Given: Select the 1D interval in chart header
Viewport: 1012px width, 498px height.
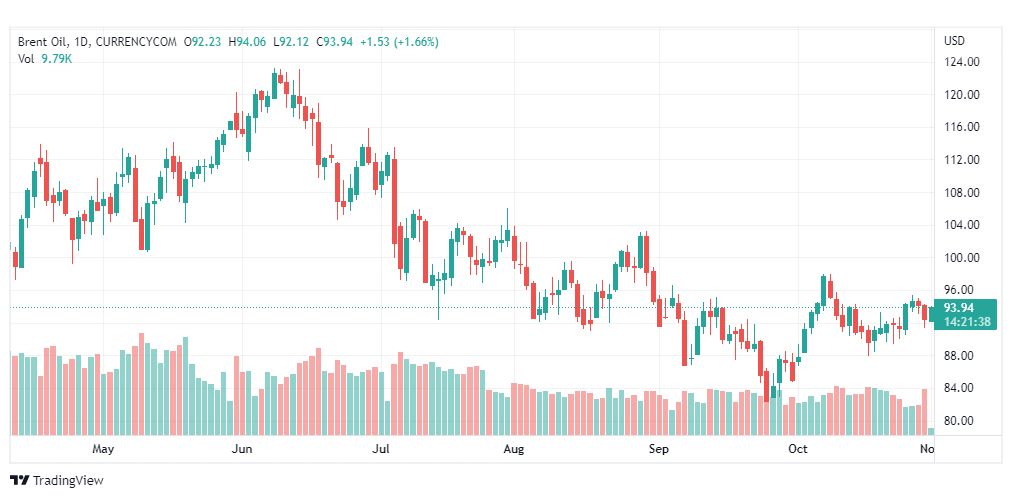Looking at the screenshot, I should tap(82, 42).
